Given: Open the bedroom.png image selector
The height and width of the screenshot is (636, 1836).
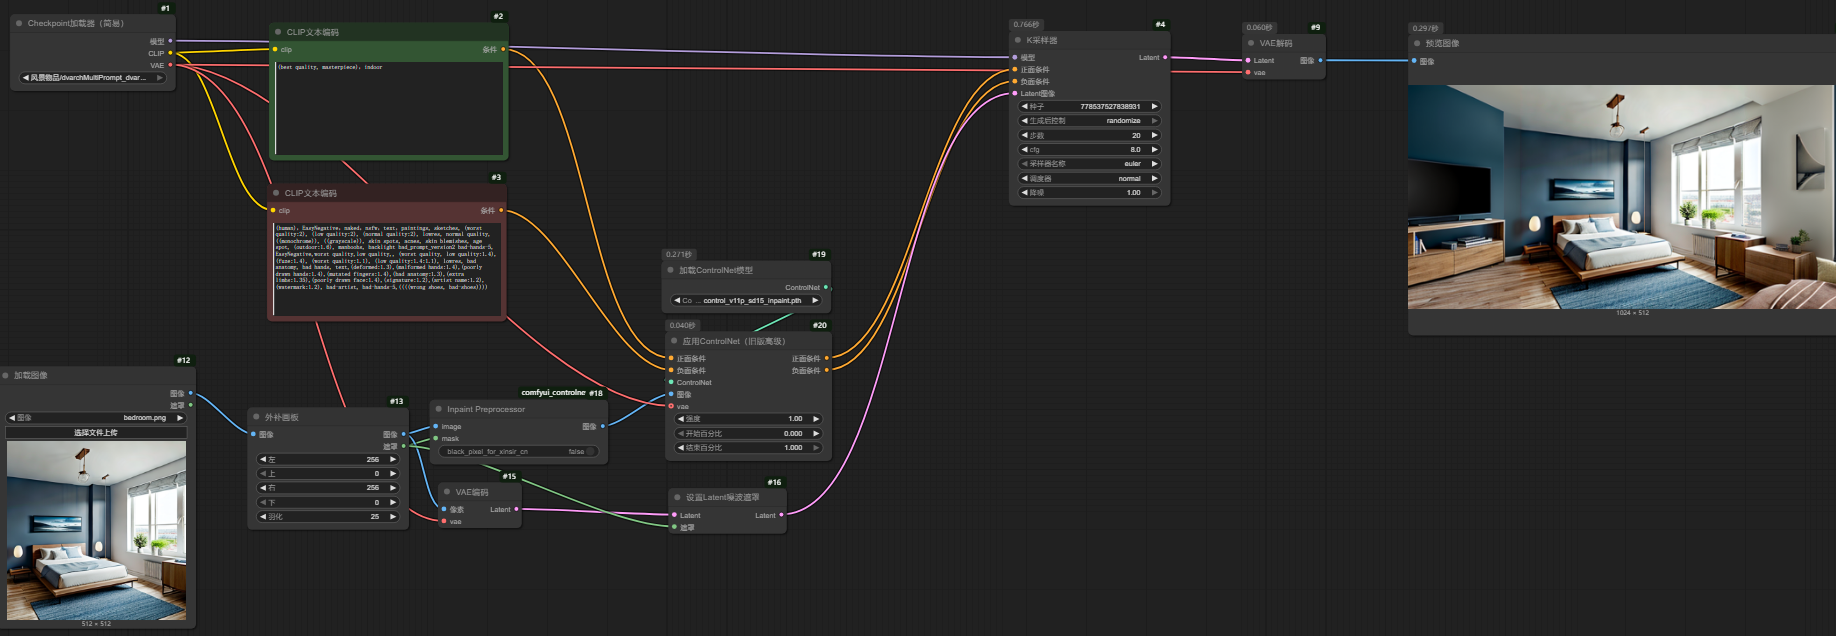Looking at the screenshot, I should click(x=96, y=418).
